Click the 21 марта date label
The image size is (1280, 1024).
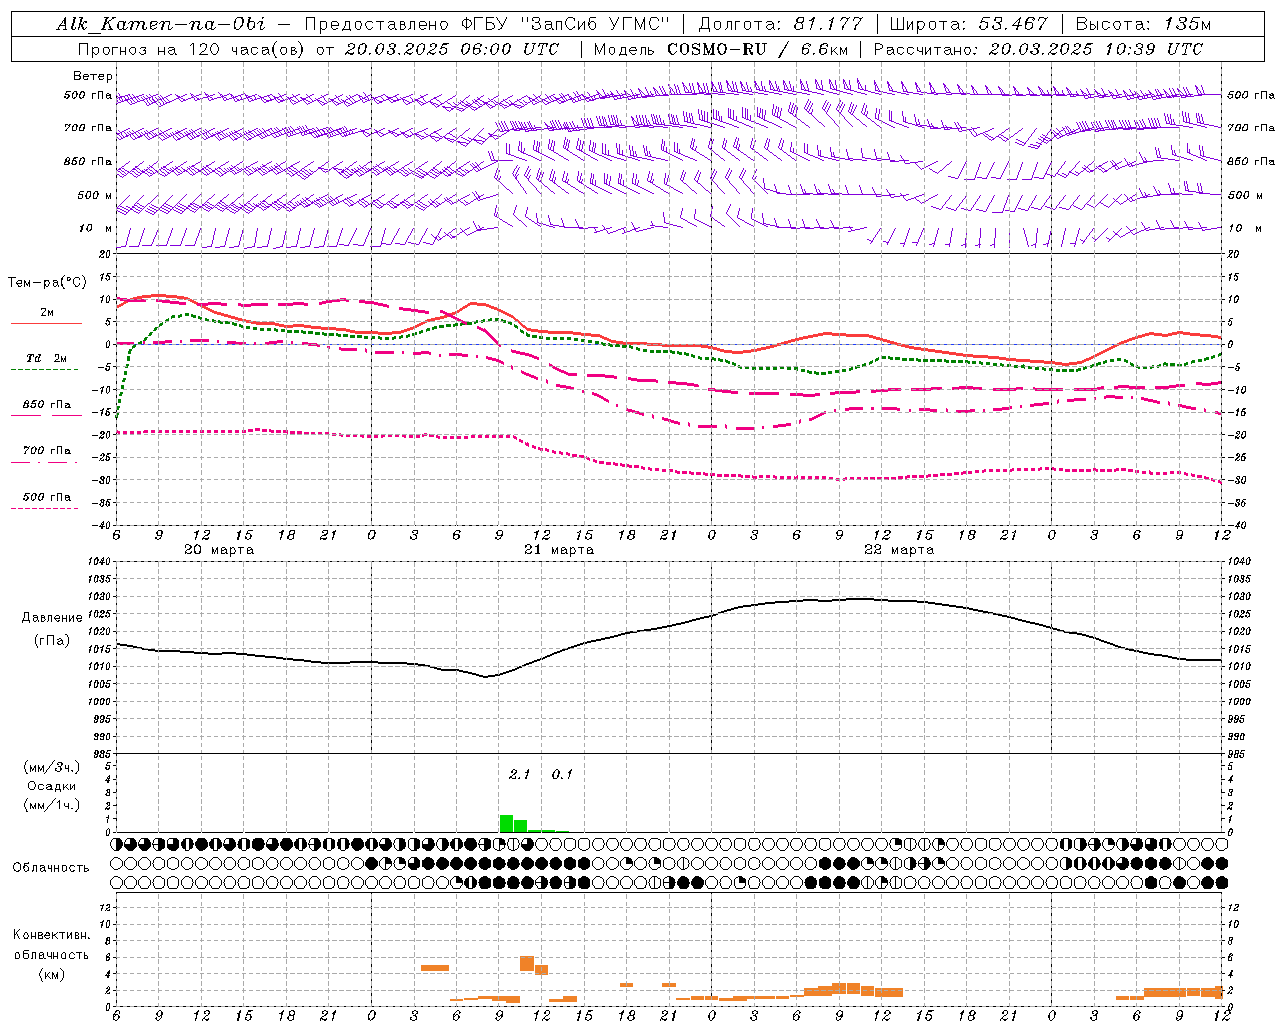559,549
